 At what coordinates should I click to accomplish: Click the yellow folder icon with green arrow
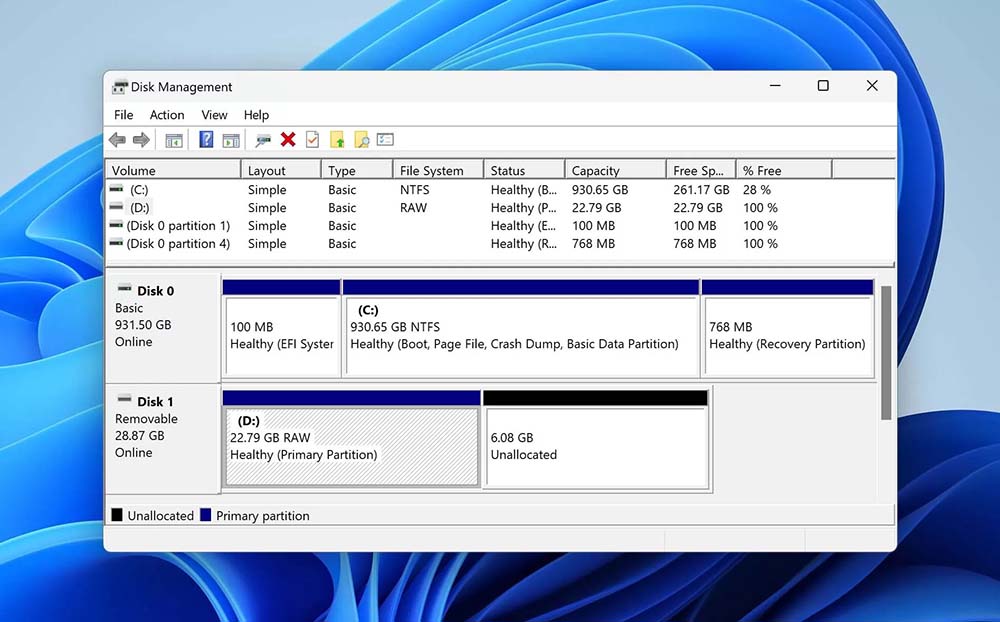point(337,140)
